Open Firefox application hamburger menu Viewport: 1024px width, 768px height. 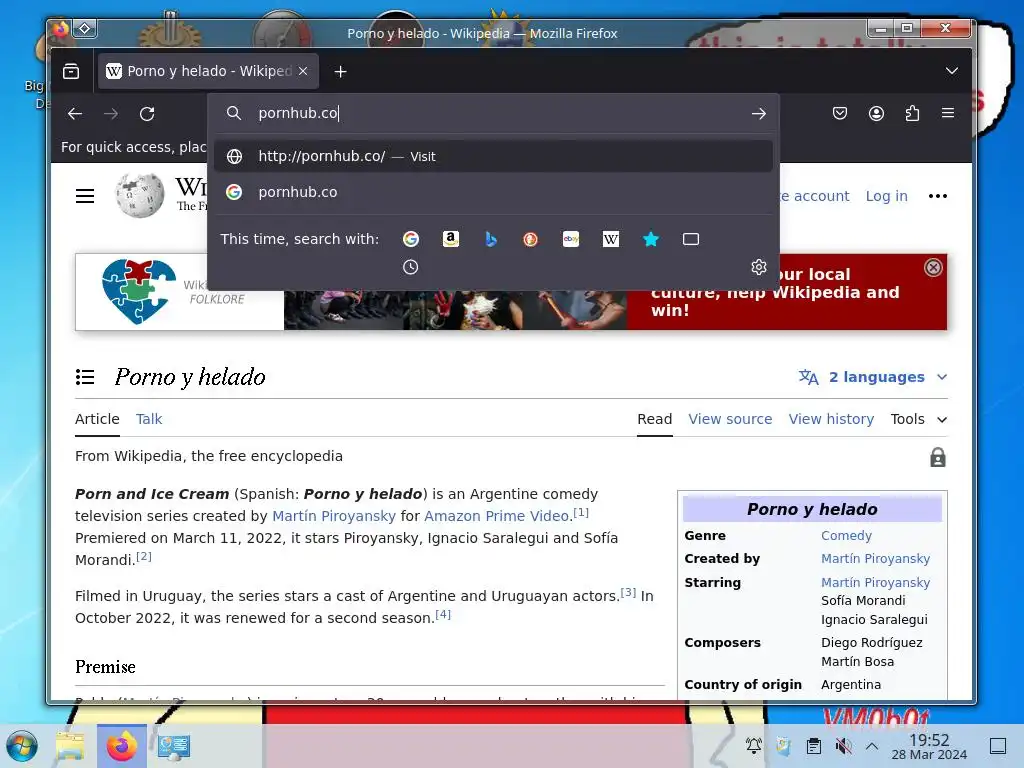tap(948, 113)
